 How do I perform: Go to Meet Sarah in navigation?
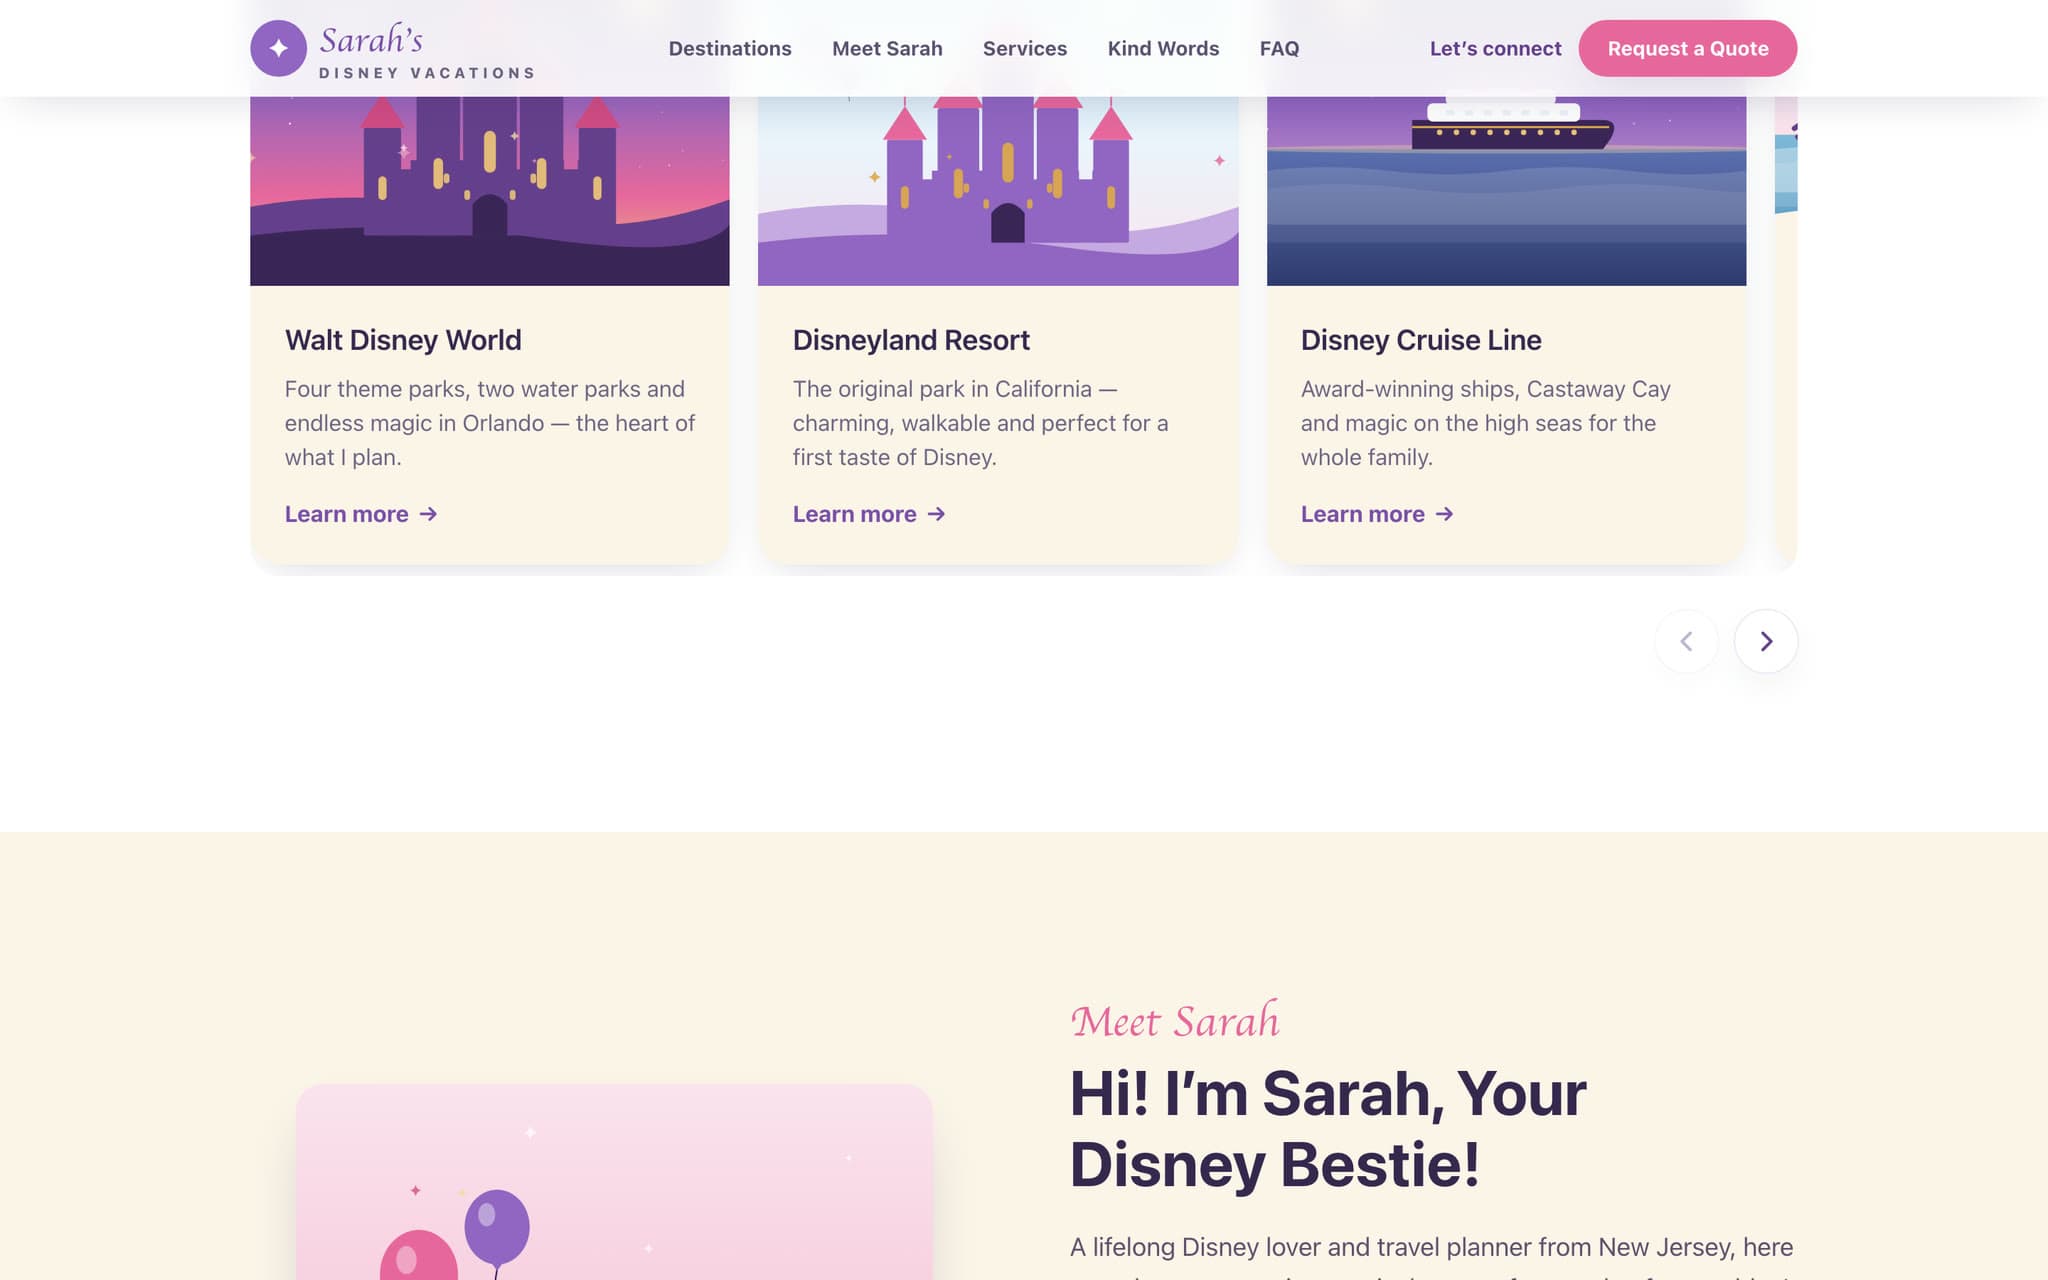click(887, 48)
